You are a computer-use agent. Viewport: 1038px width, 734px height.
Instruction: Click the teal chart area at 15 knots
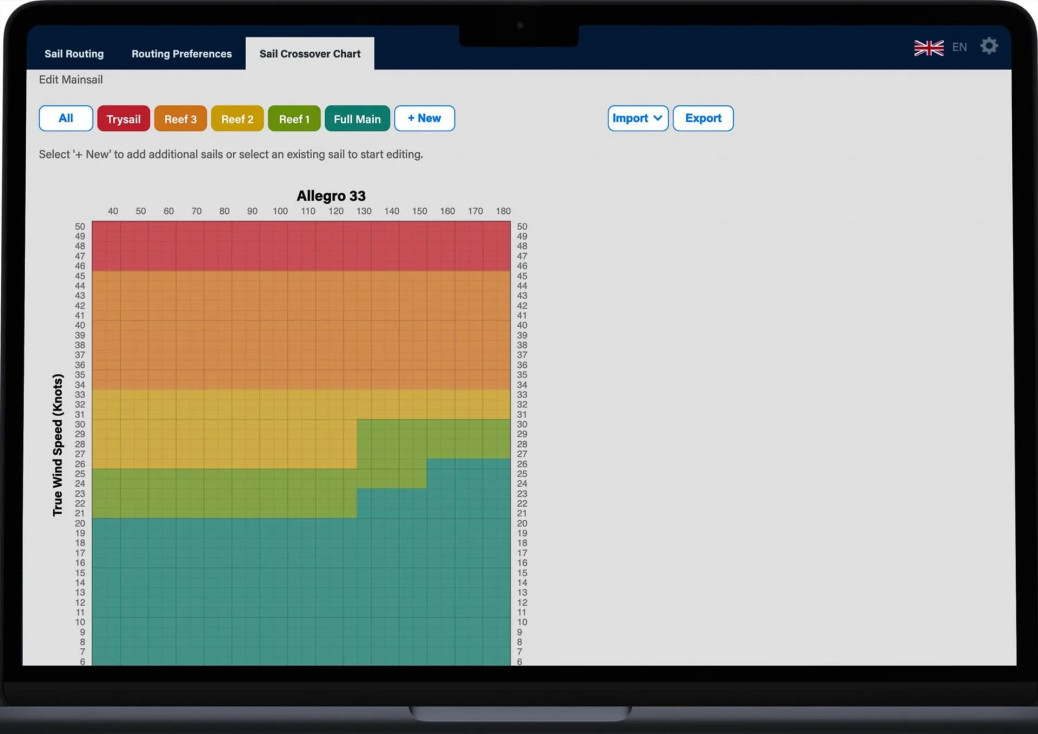pos(300,573)
